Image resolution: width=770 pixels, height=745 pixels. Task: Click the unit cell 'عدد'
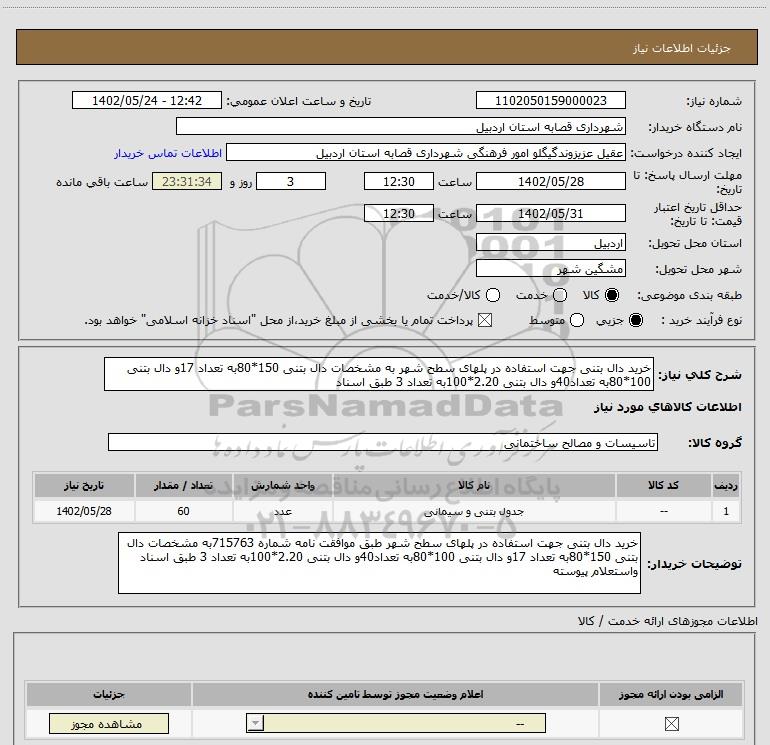(283, 511)
